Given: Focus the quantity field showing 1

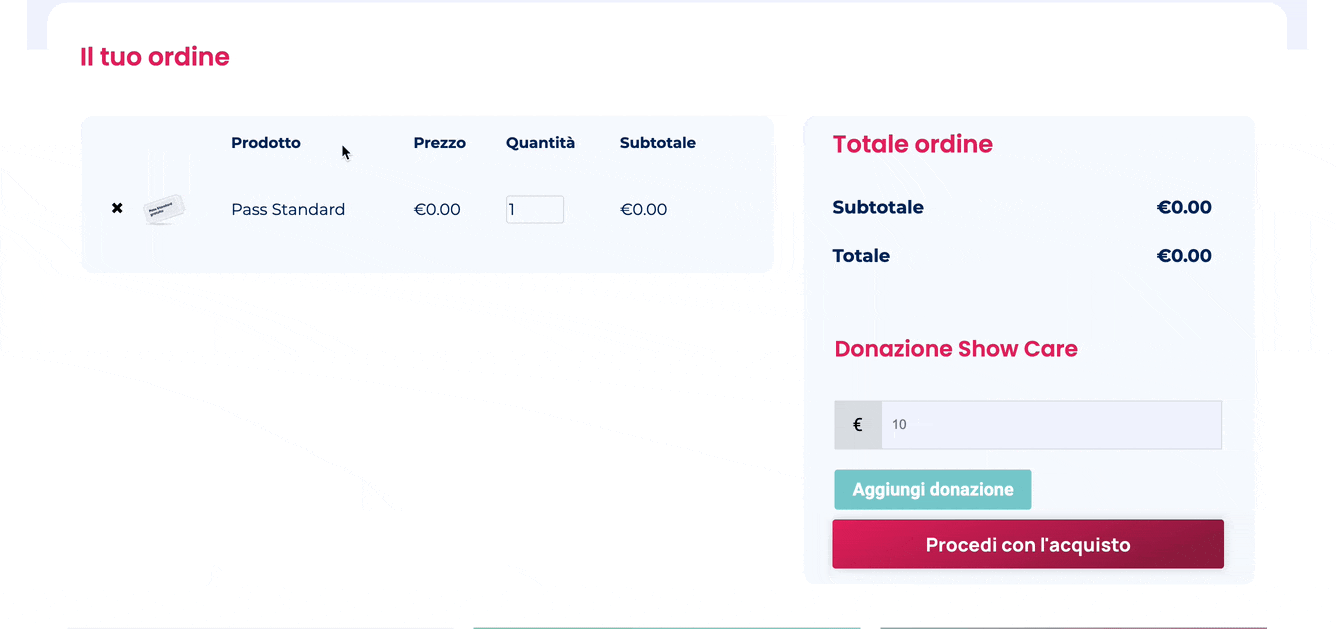Looking at the screenshot, I should coord(535,209).
